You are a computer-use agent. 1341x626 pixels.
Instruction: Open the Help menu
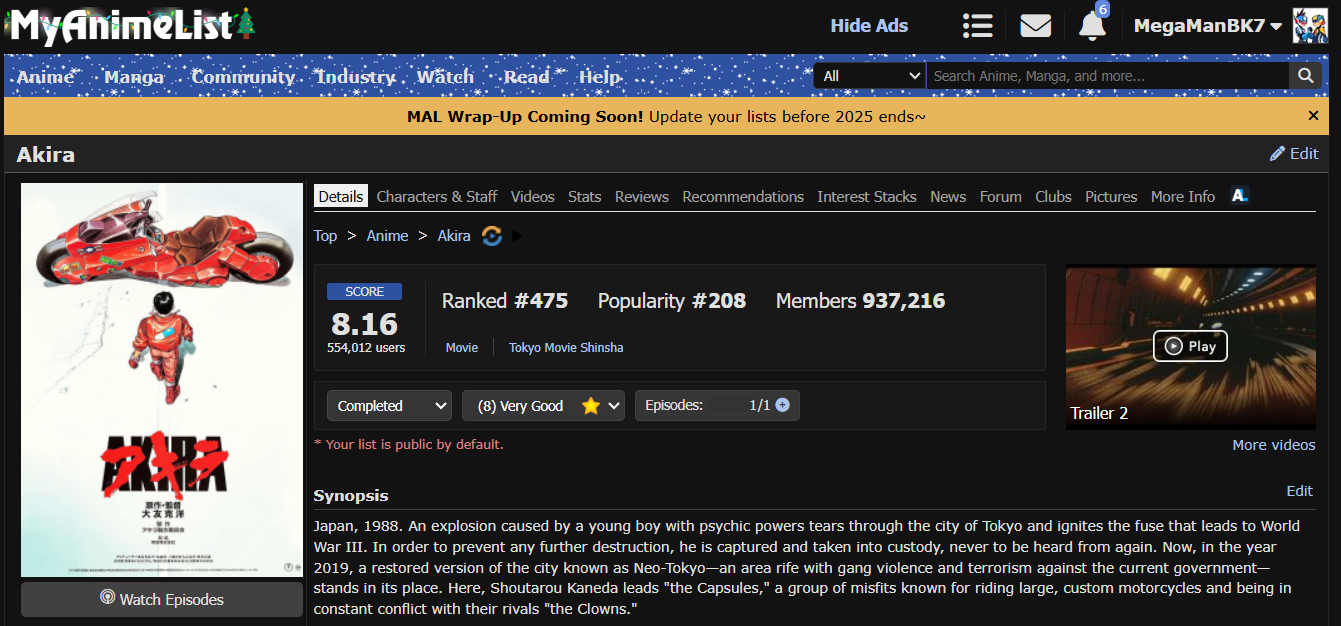pos(600,77)
